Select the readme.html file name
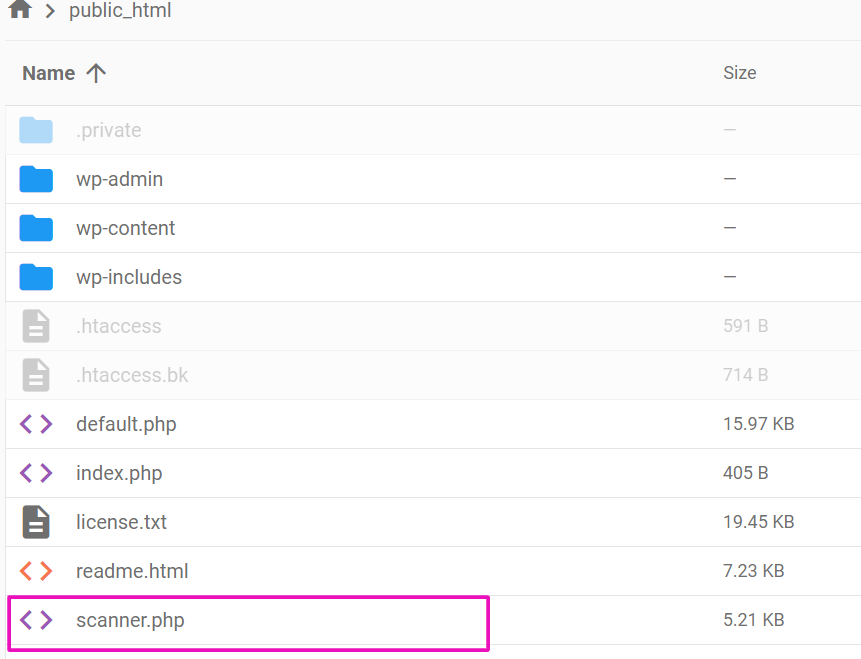The image size is (861, 659). 132,571
